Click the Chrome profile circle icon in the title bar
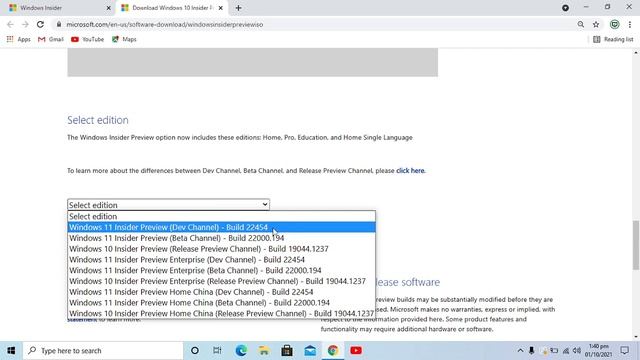This screenshot has height=360, width=640. tap(565, 8)
